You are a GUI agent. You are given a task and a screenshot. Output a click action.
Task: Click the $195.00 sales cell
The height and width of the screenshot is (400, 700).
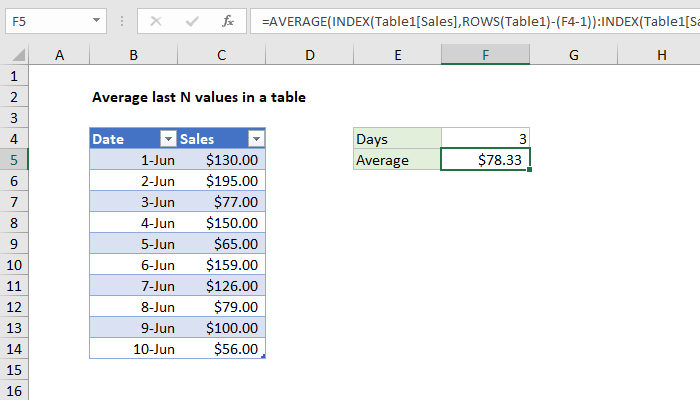click(x=221, y=181)
